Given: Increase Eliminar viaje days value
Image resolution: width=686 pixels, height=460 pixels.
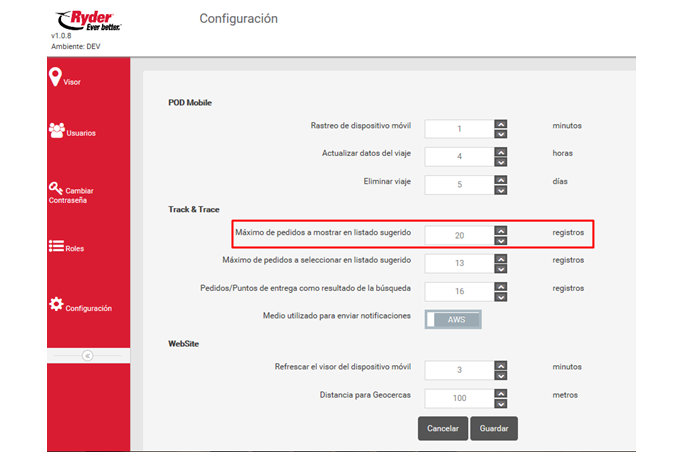Looking at the screenshot, I should click(500, 179).
